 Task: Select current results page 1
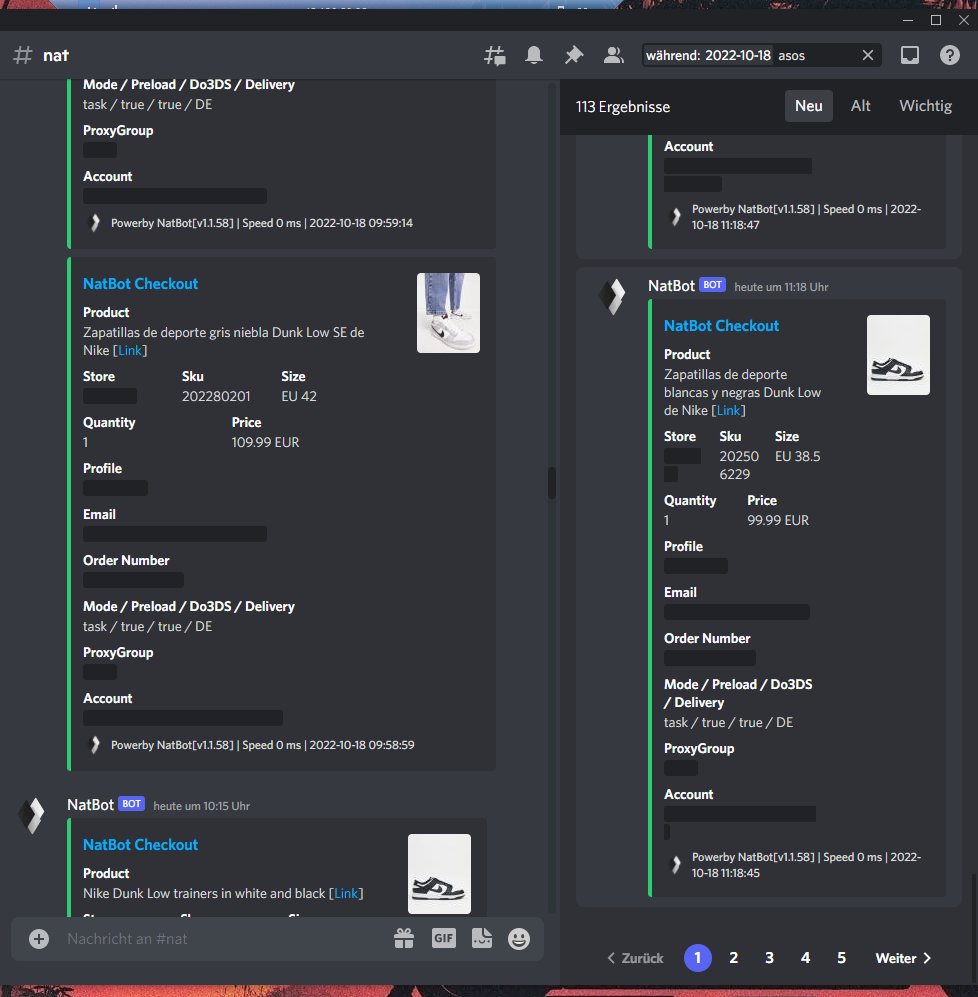[x=698, y=958]
